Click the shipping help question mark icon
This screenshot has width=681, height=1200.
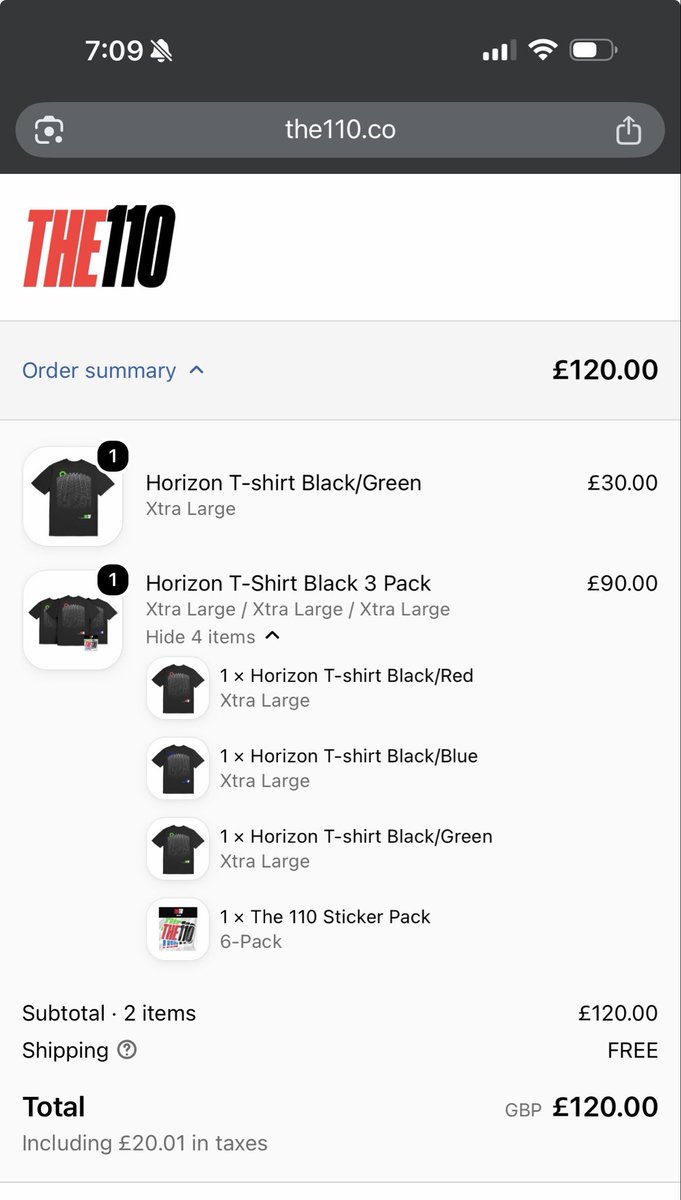pos(127,1050)
